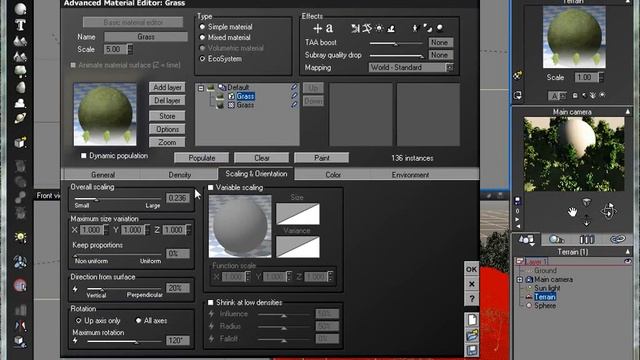The width and height of the screenshot is (640, 360).
Task: Add a plant with the tree icon
Action: 20,71
